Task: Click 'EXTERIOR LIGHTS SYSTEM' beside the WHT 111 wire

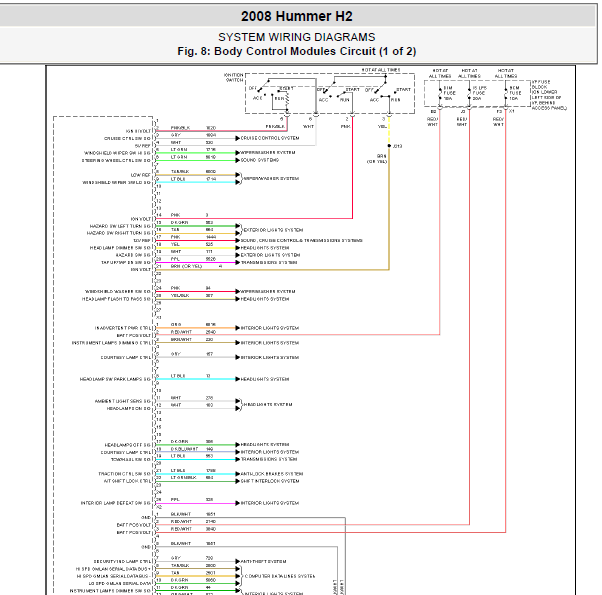Action: click(270, 255)
